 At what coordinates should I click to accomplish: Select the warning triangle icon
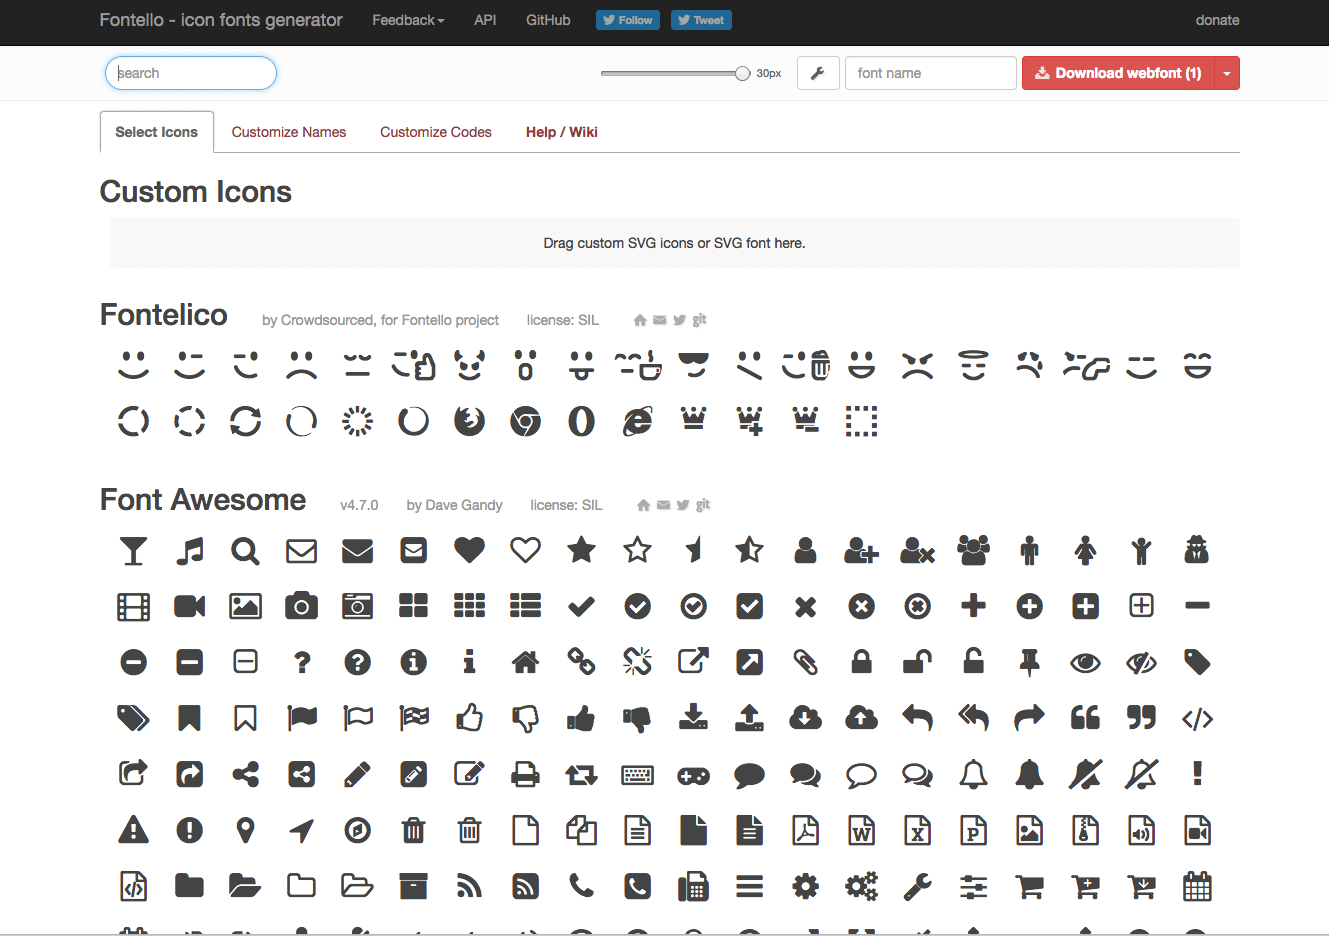133,830
